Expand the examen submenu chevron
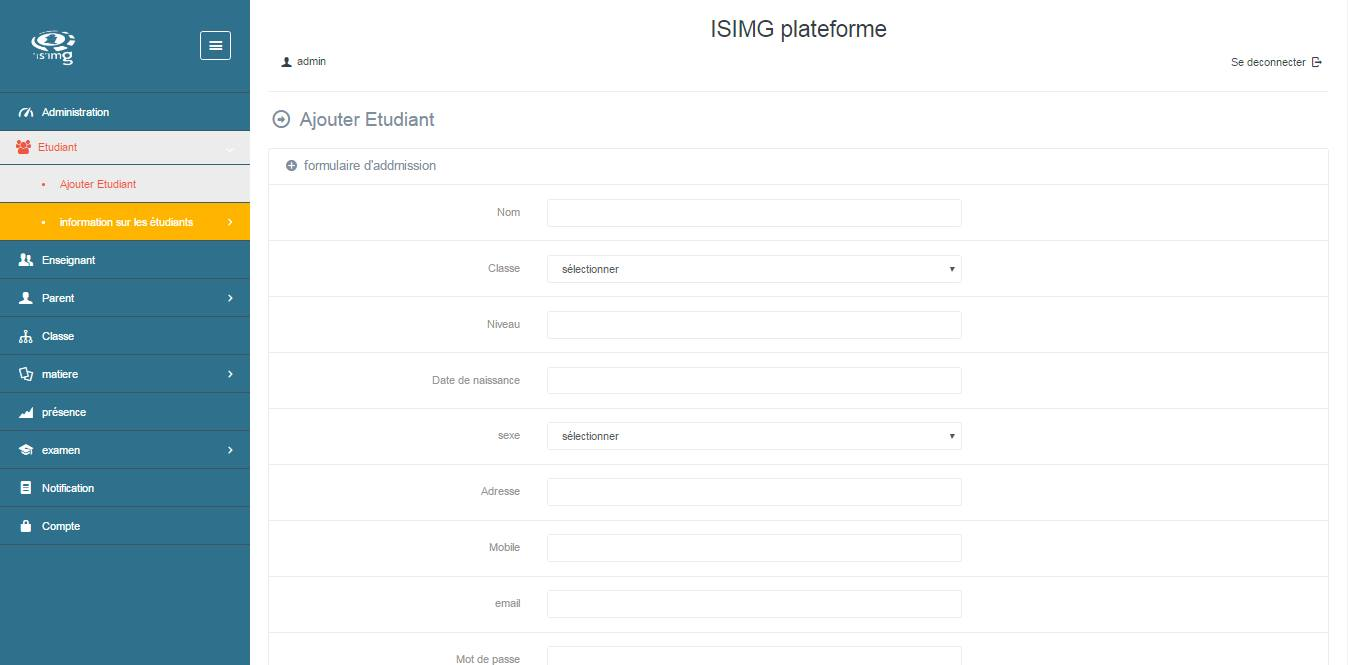 coord(230,450)
